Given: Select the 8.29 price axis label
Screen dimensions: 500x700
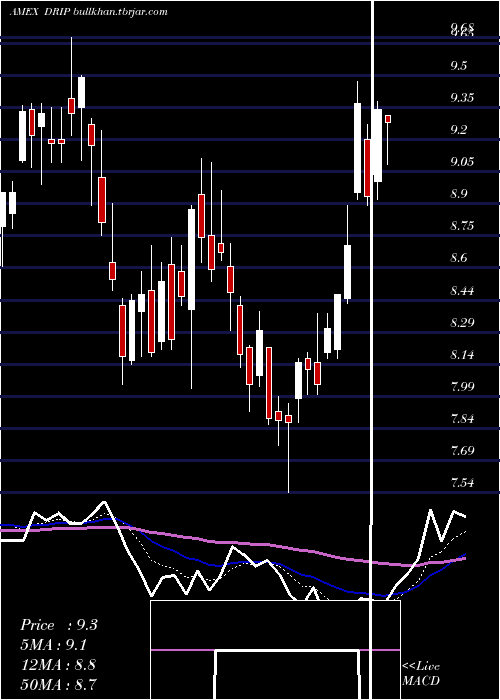Looking at the screenshot, I should (462, 323).
